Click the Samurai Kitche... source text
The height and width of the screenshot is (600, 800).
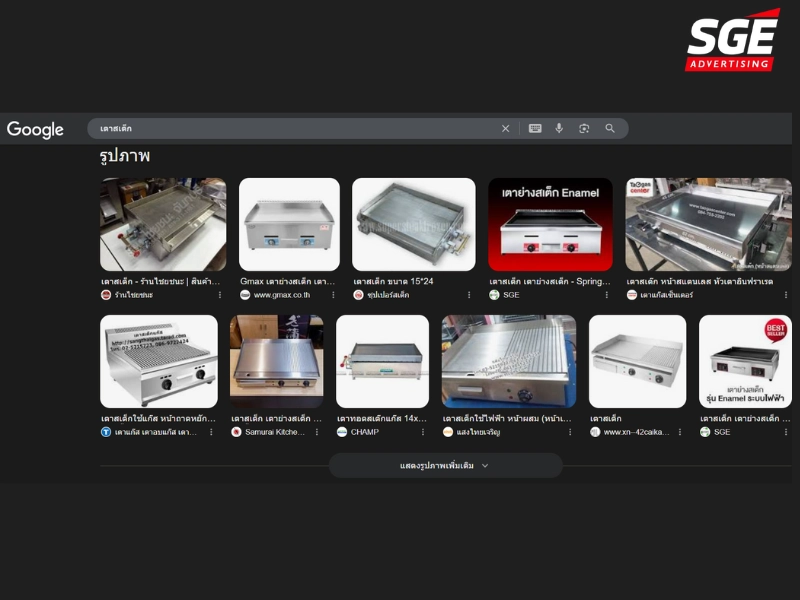(274, 432)
